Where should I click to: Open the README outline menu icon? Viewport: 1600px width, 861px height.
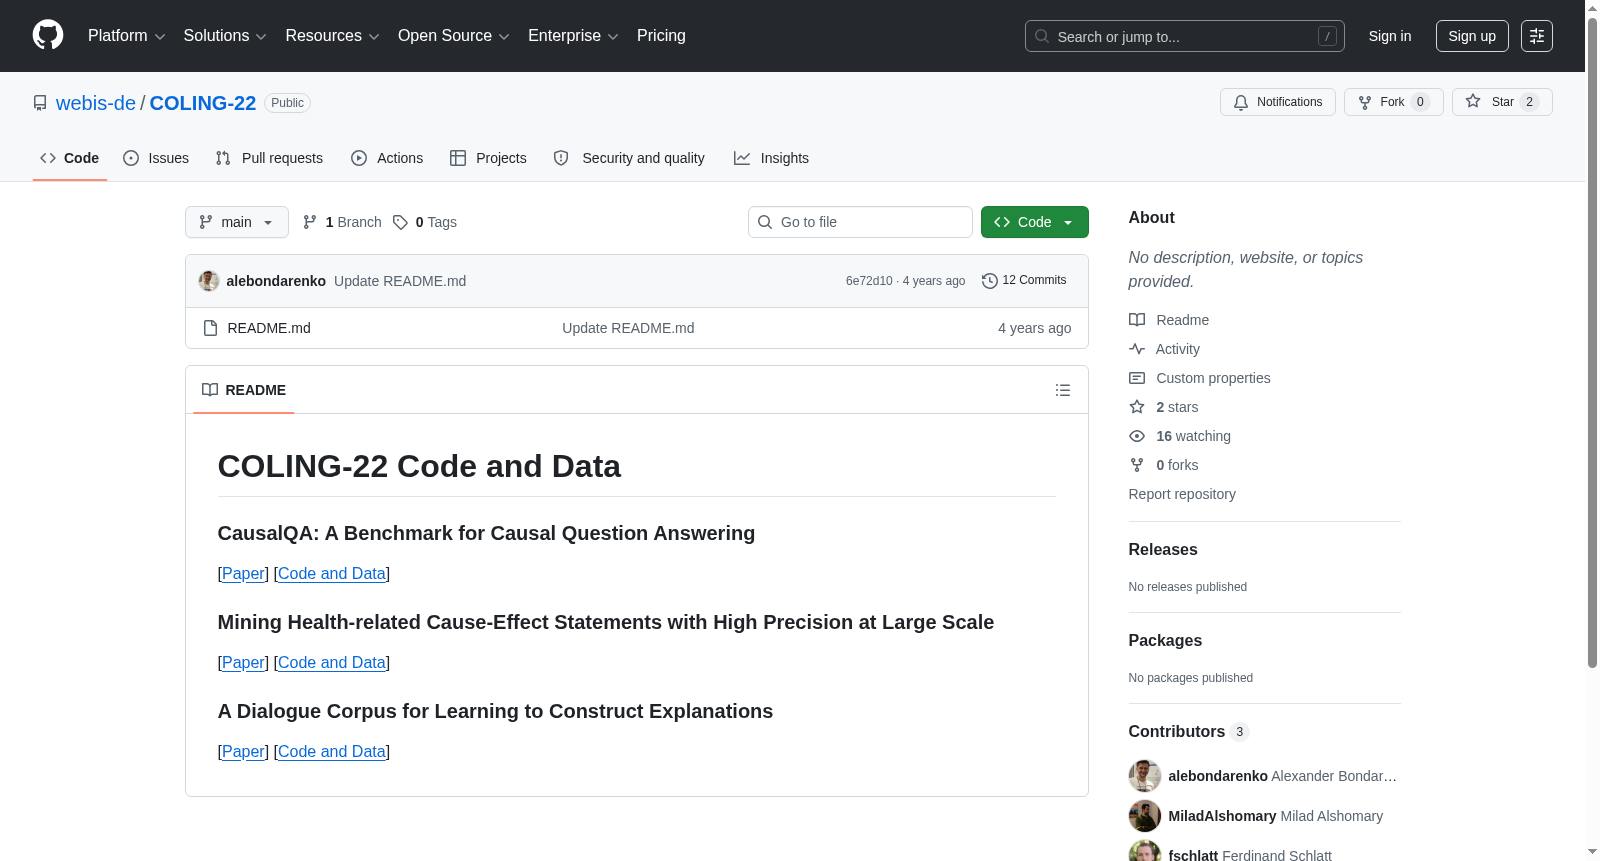[x=1063, y=390]
